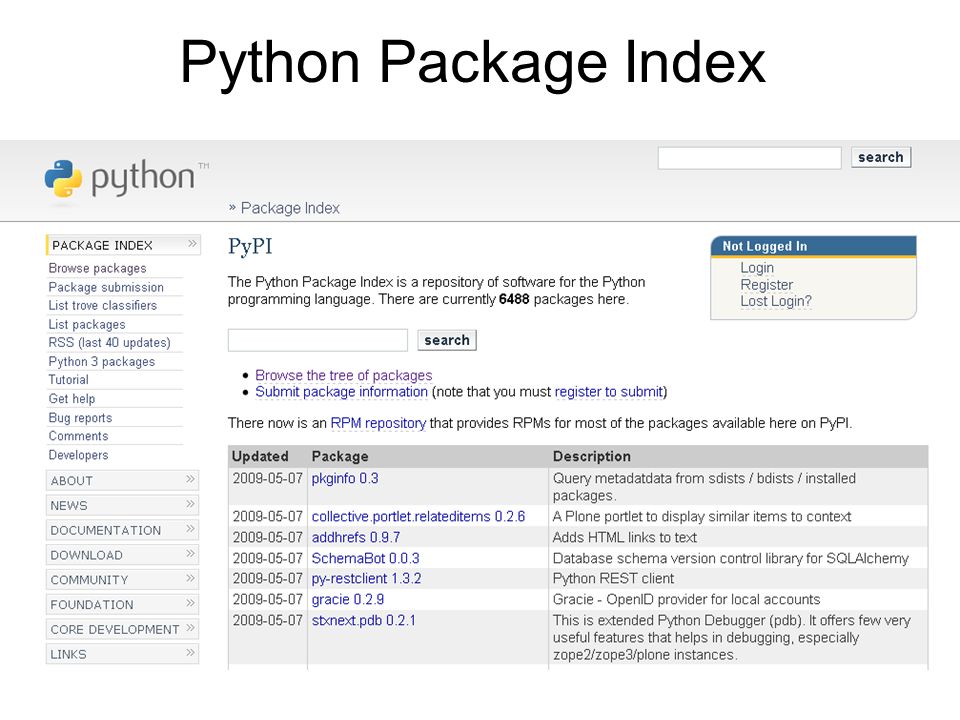The height and width of the screenshot is (720, 960).
Task: Open the DOCUMENTATION menu item
Action: coord(122,530)
